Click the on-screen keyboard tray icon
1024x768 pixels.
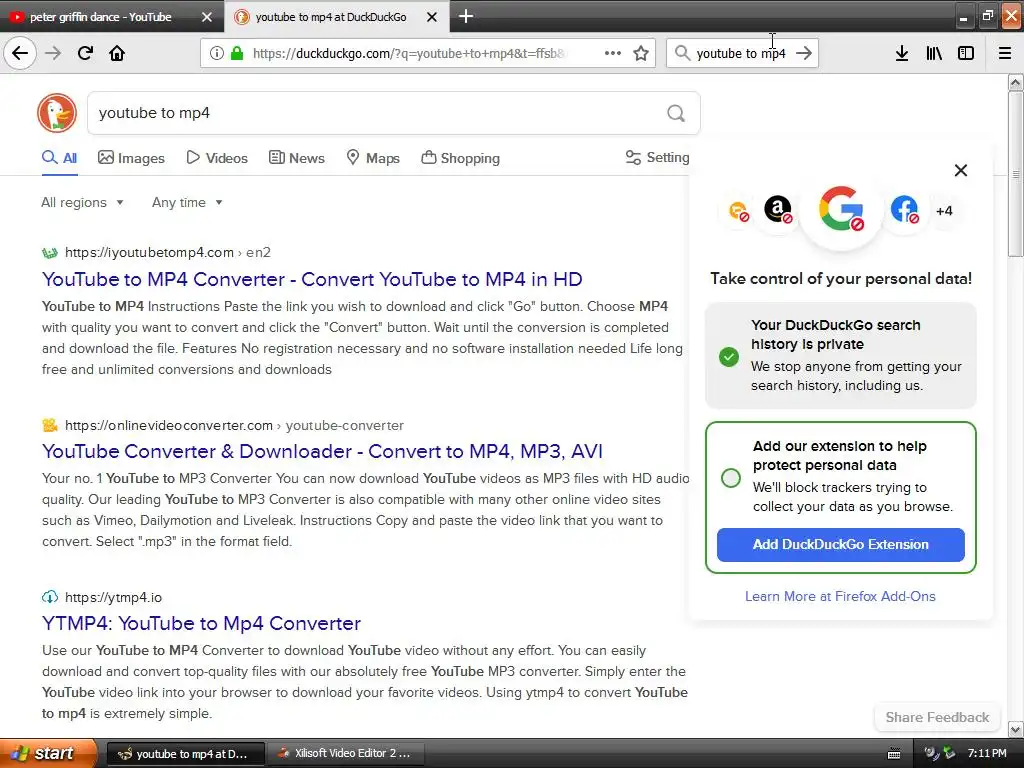tap(894, 754)
